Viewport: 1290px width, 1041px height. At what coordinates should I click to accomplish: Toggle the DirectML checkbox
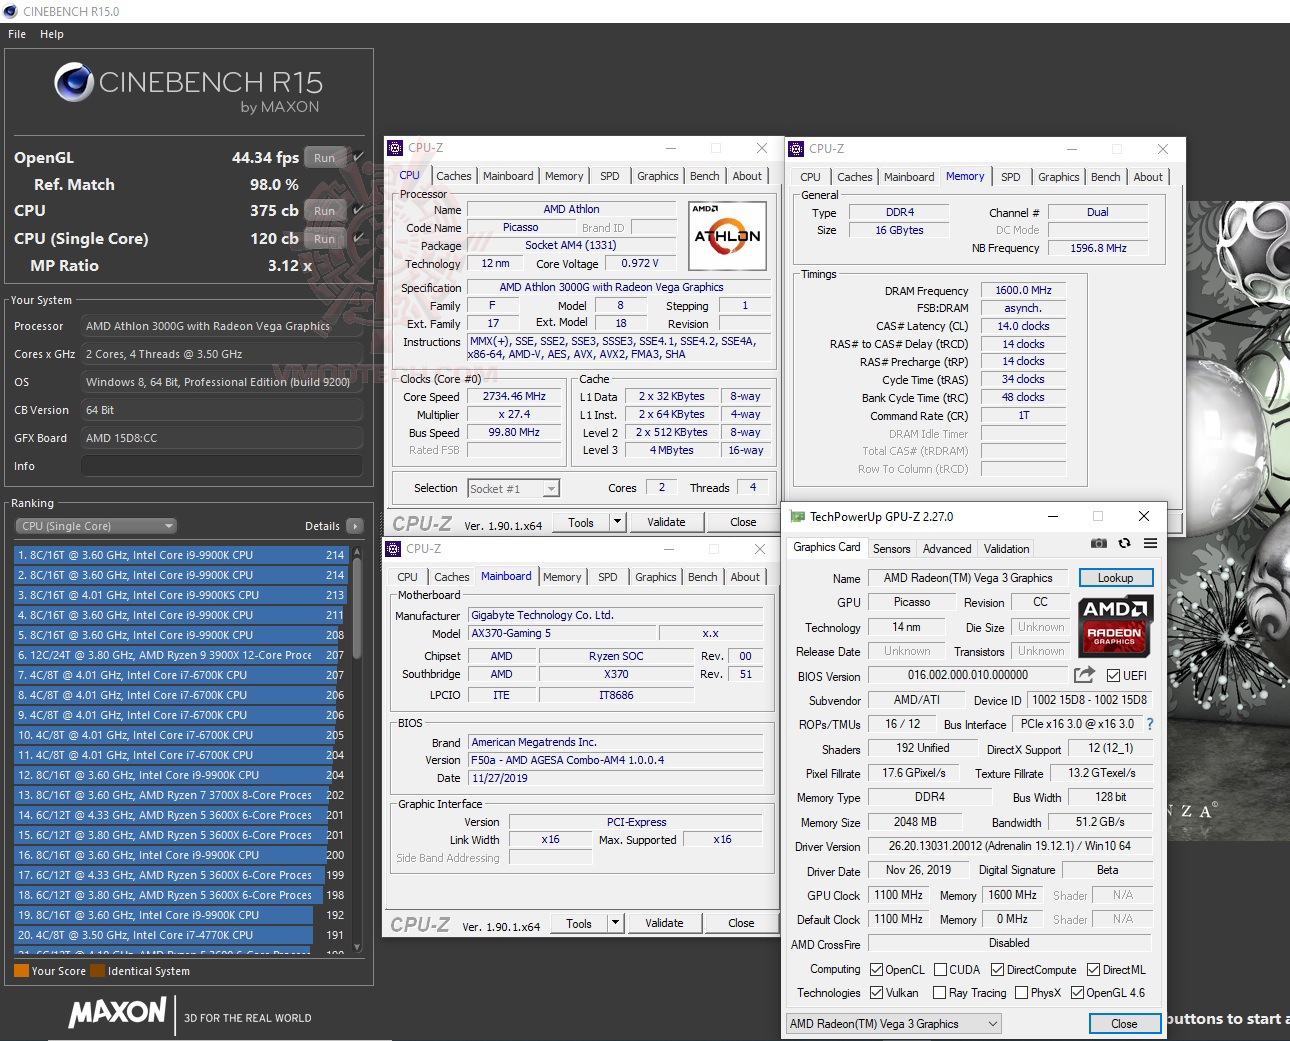point(1093,970)
